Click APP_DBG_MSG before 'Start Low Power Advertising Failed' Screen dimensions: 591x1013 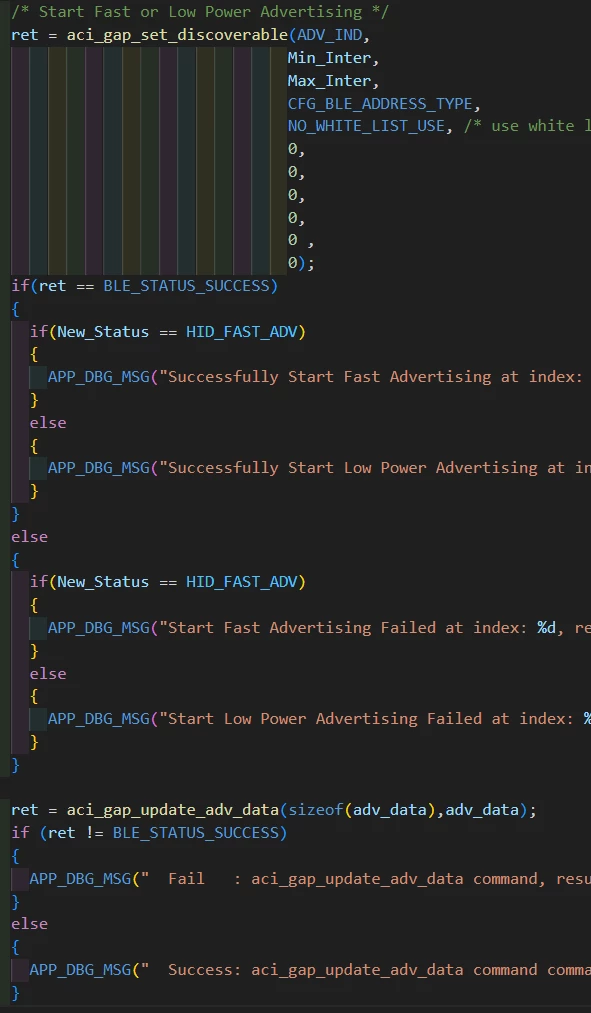(x=99, y=718)
